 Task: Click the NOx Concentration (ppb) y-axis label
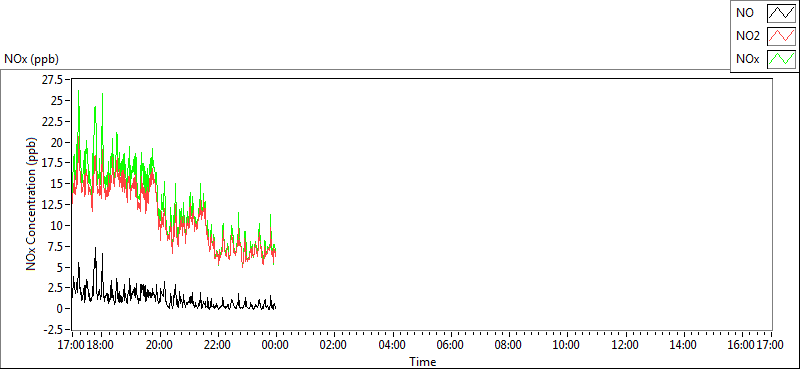tap(32, 204)
